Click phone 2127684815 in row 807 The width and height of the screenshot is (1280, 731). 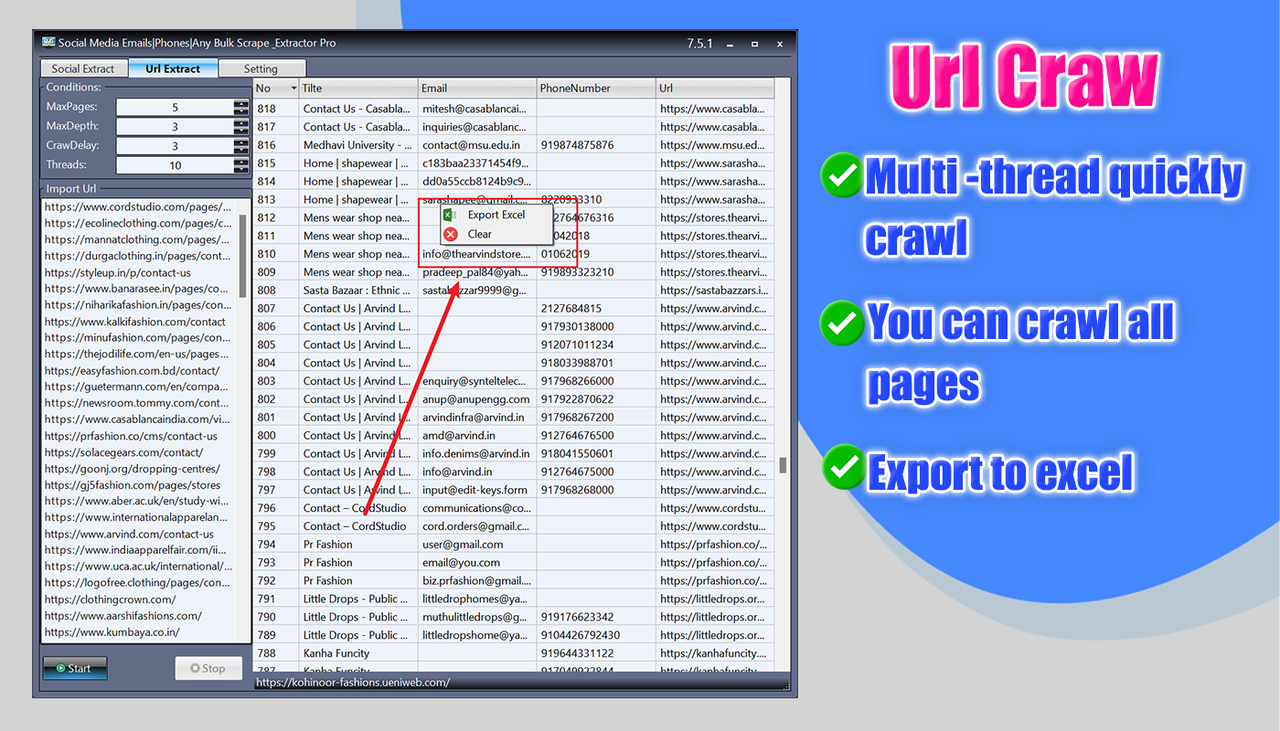[x=571, y=308]
